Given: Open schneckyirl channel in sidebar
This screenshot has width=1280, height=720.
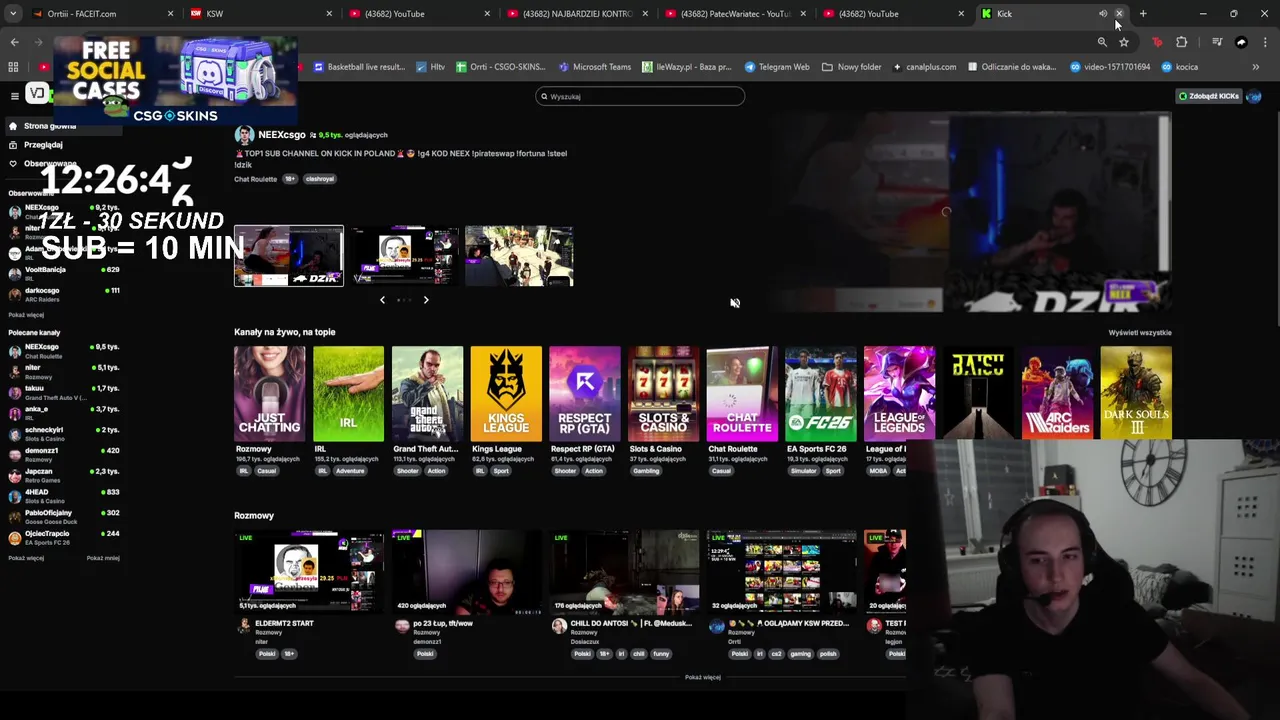Looking at the screenshot, I should (x=64, y=434).
